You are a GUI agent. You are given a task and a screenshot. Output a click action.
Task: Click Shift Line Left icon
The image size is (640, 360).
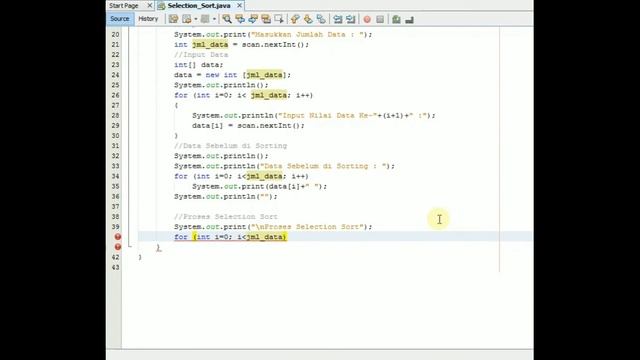point(338,19)
